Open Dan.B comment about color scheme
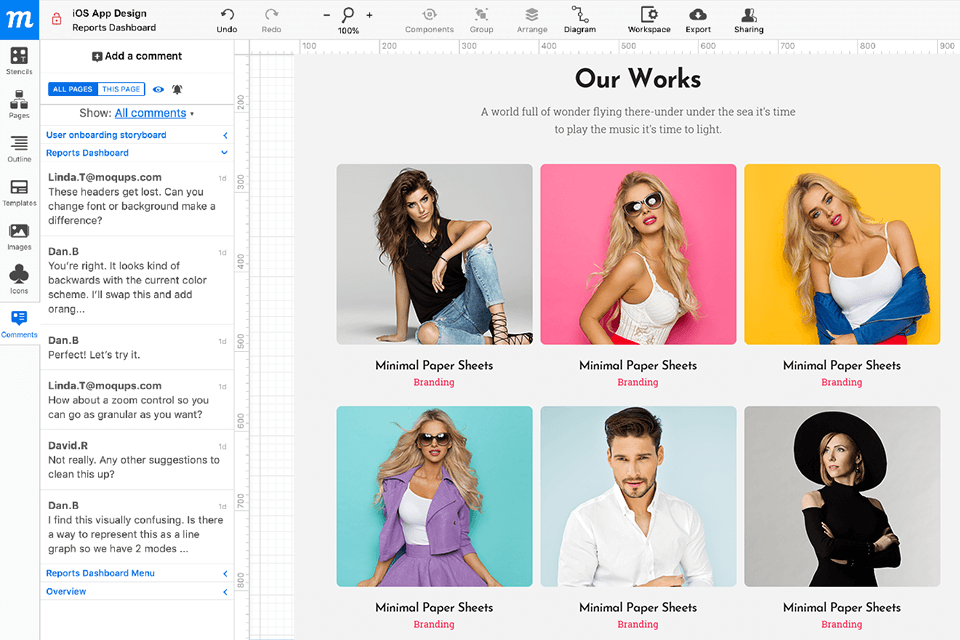 [137, 280]
